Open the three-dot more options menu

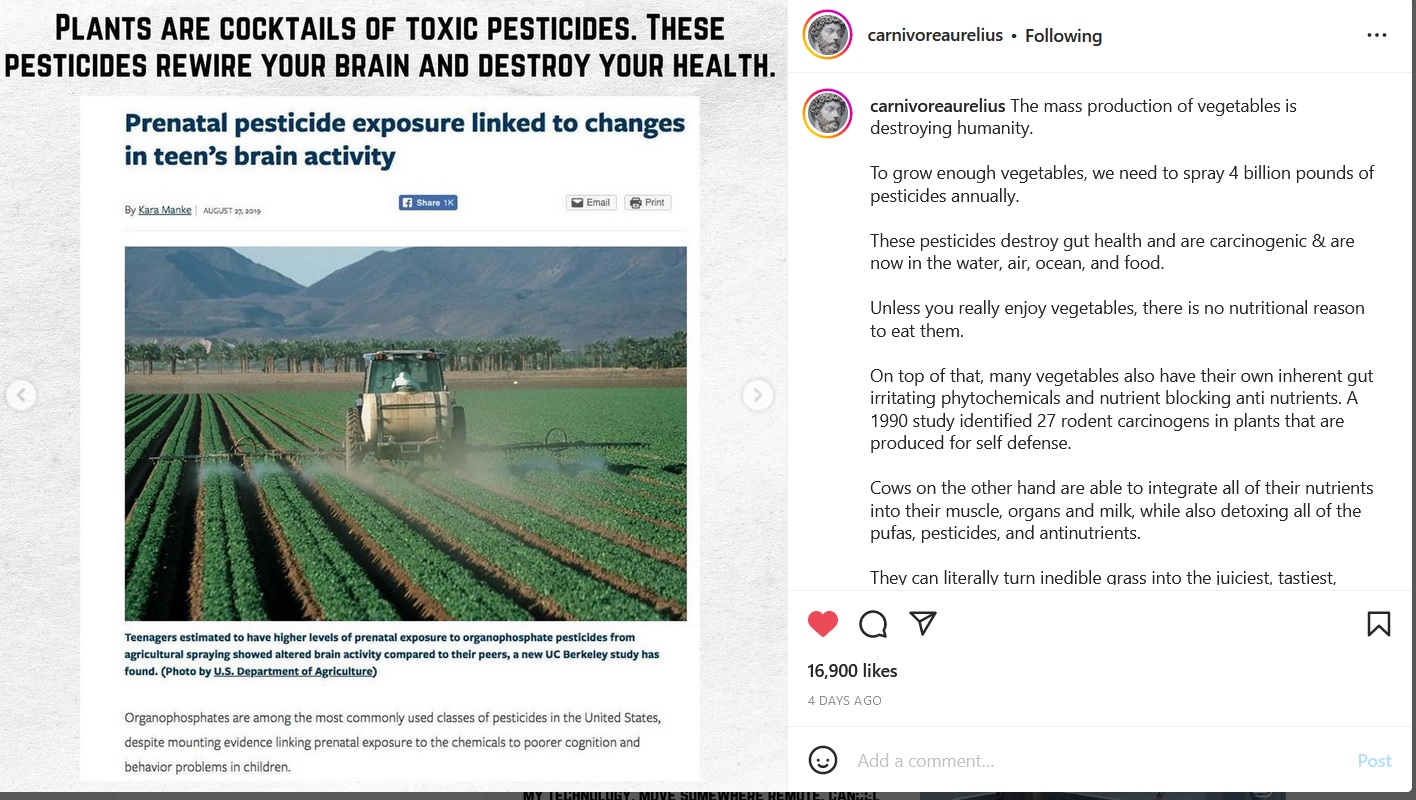coord(1377,35)
